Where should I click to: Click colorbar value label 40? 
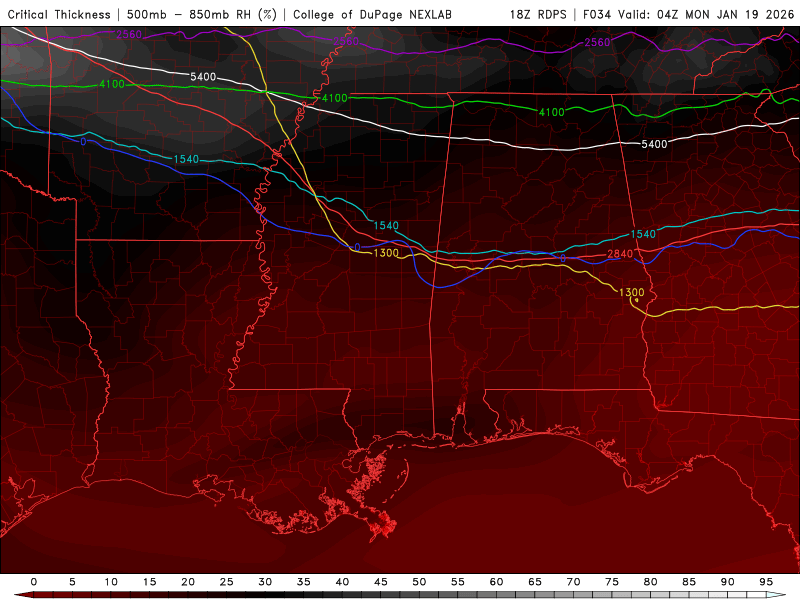point(342,582)
